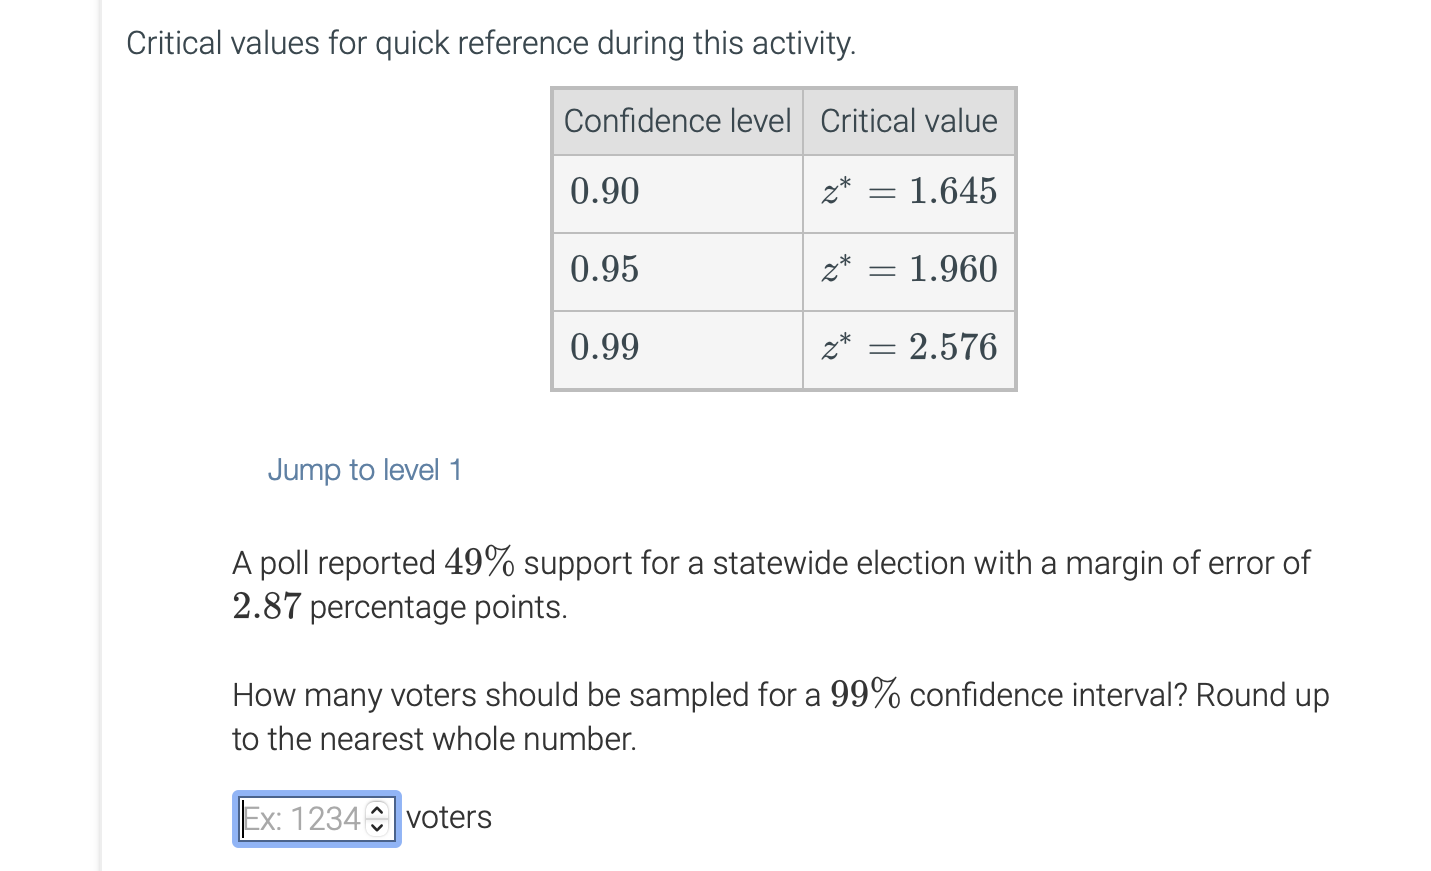
Task: Click inside the reference table border area
Action: pyautogui.click(x=783, y=238)
